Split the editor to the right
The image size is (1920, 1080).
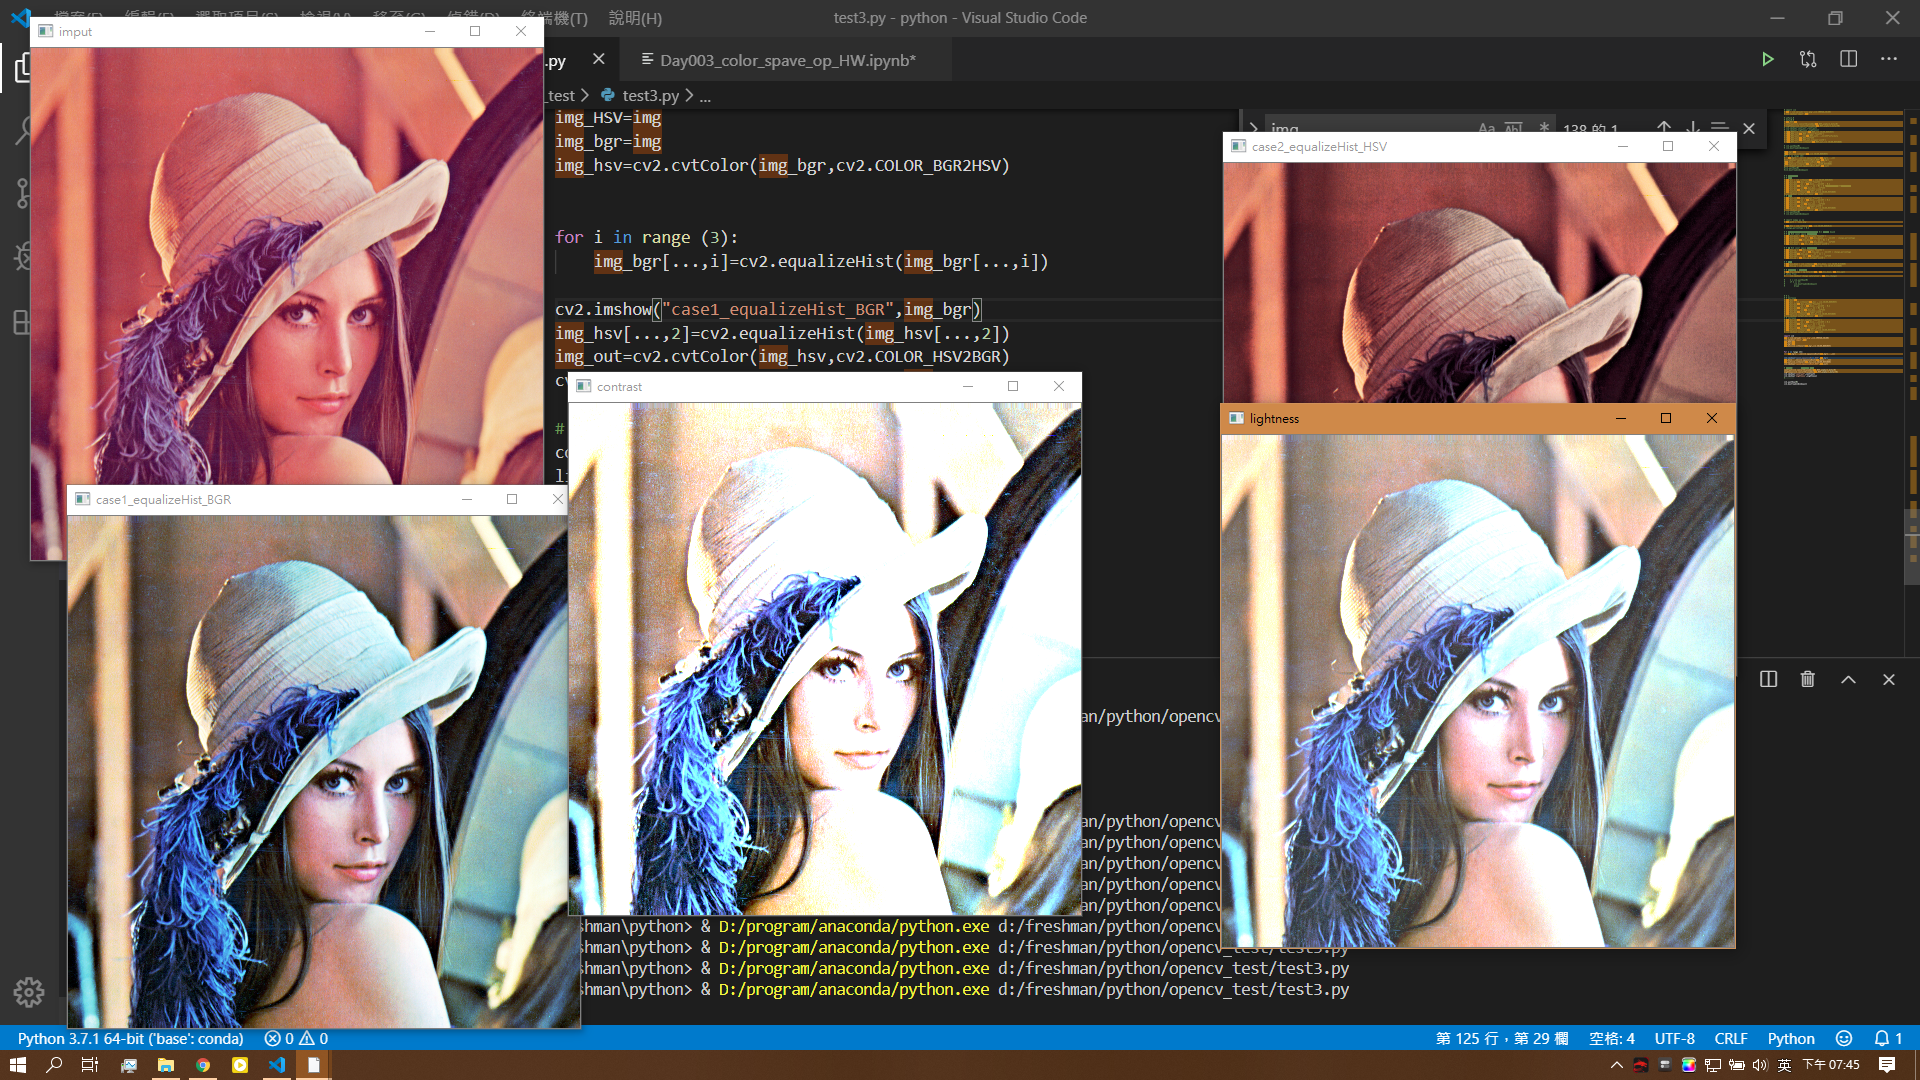click(1848, 59)
